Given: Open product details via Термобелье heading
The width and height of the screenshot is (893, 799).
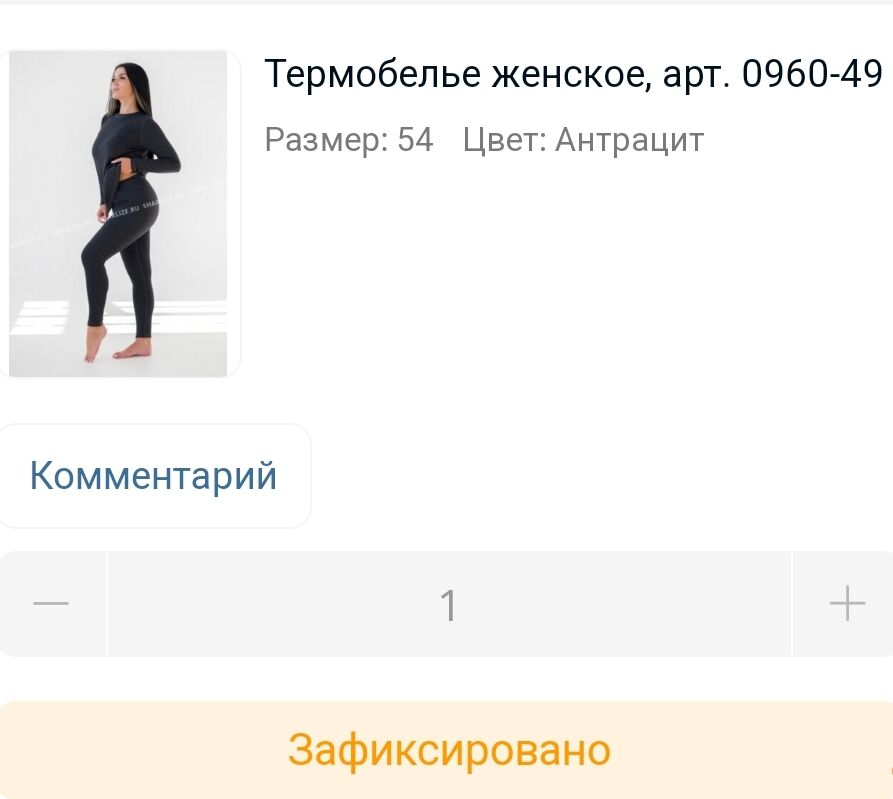Looking at the screenshot, I should click(x=372, y=74).
